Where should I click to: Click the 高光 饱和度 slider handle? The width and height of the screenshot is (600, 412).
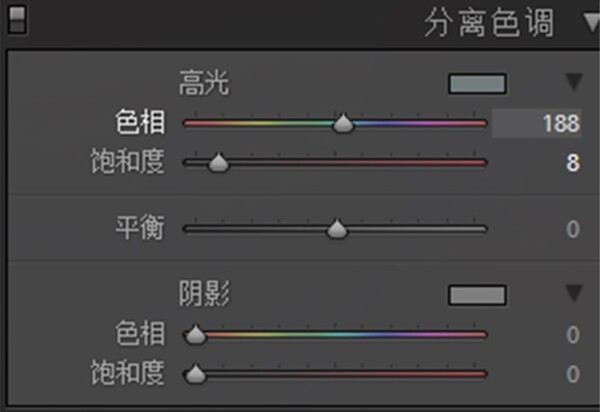[218, 163]
